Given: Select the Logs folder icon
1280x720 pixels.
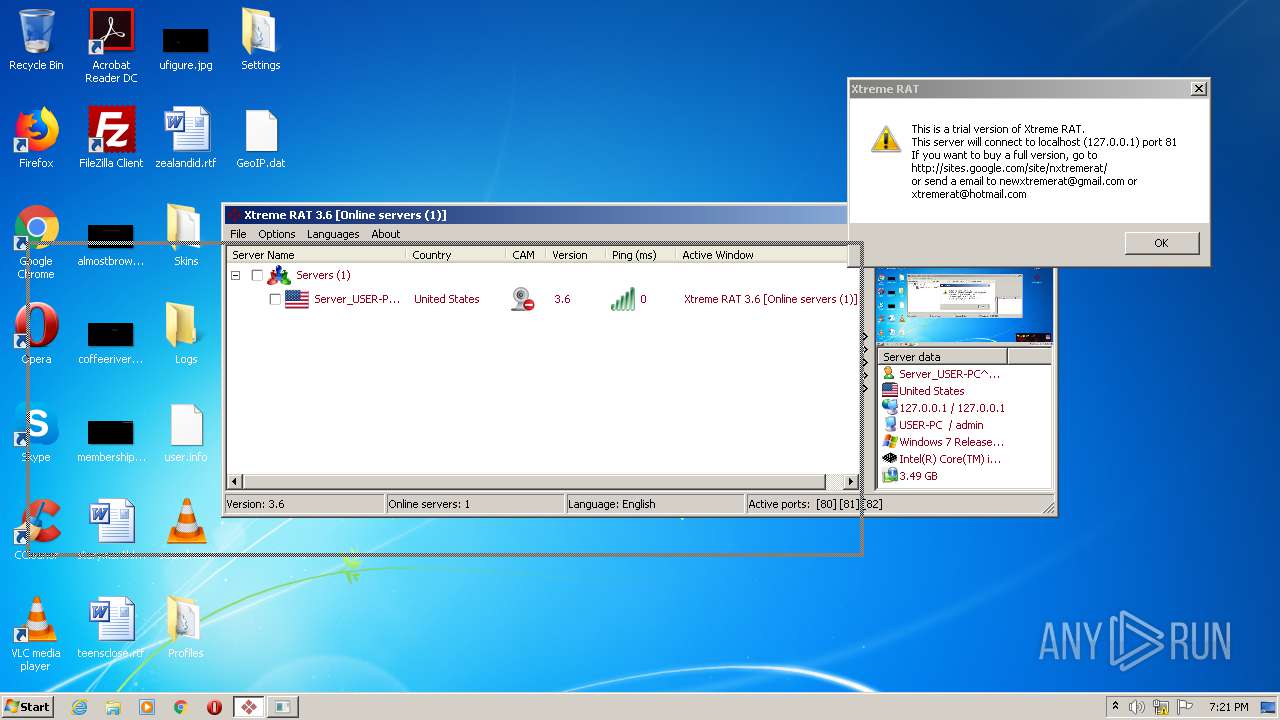Looking at the screenshot, I should (186, 334).
